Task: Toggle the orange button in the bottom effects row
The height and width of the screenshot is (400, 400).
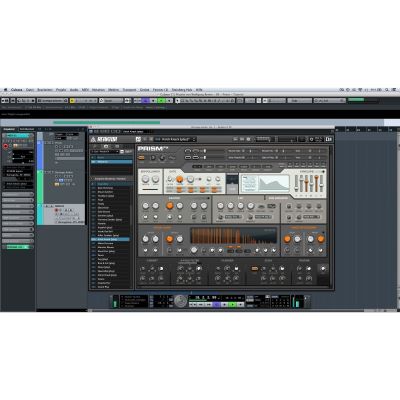Action: tap(254, 268)
